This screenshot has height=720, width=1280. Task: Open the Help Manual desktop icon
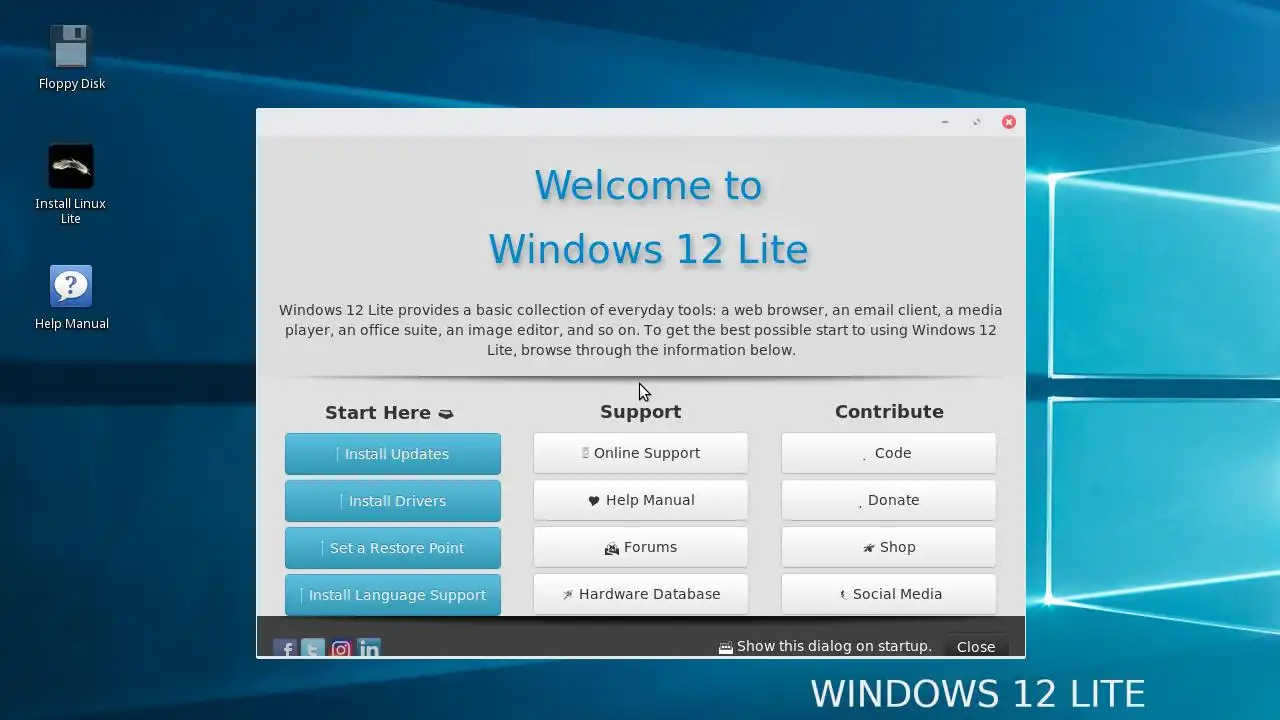(71, 297)
